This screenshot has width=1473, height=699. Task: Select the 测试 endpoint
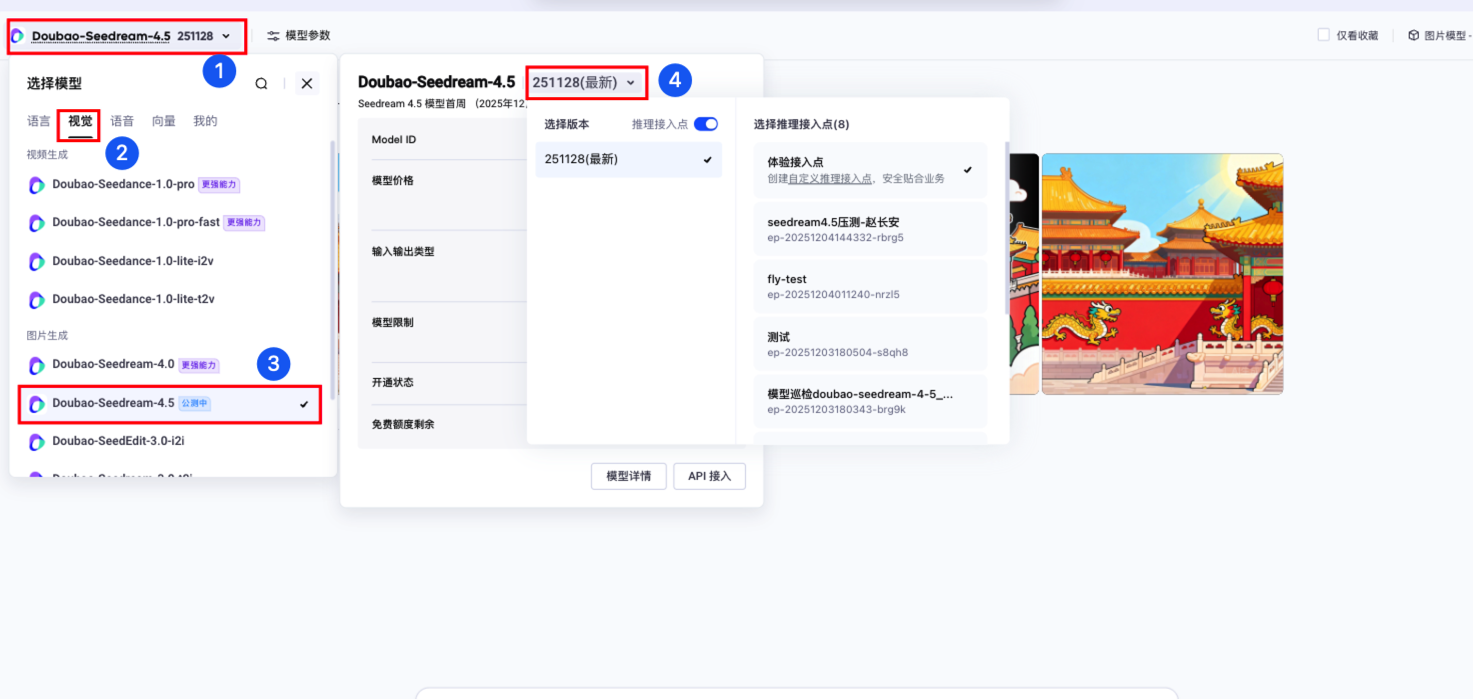pos(870,344)
